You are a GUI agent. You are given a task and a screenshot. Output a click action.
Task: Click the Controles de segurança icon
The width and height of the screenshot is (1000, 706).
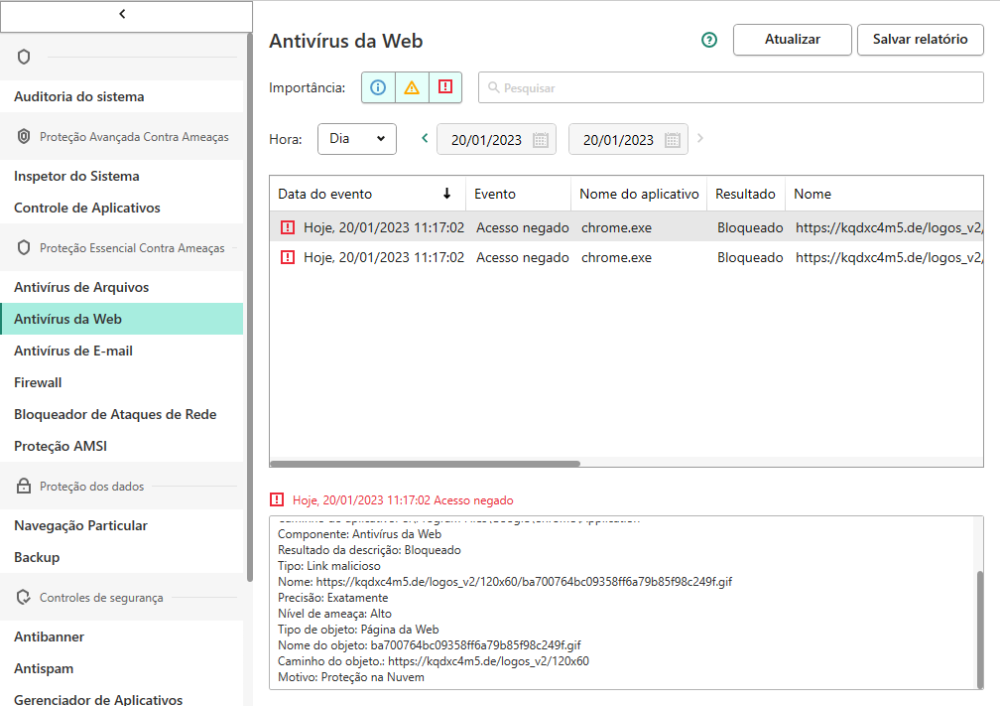(x=24, y=597)
